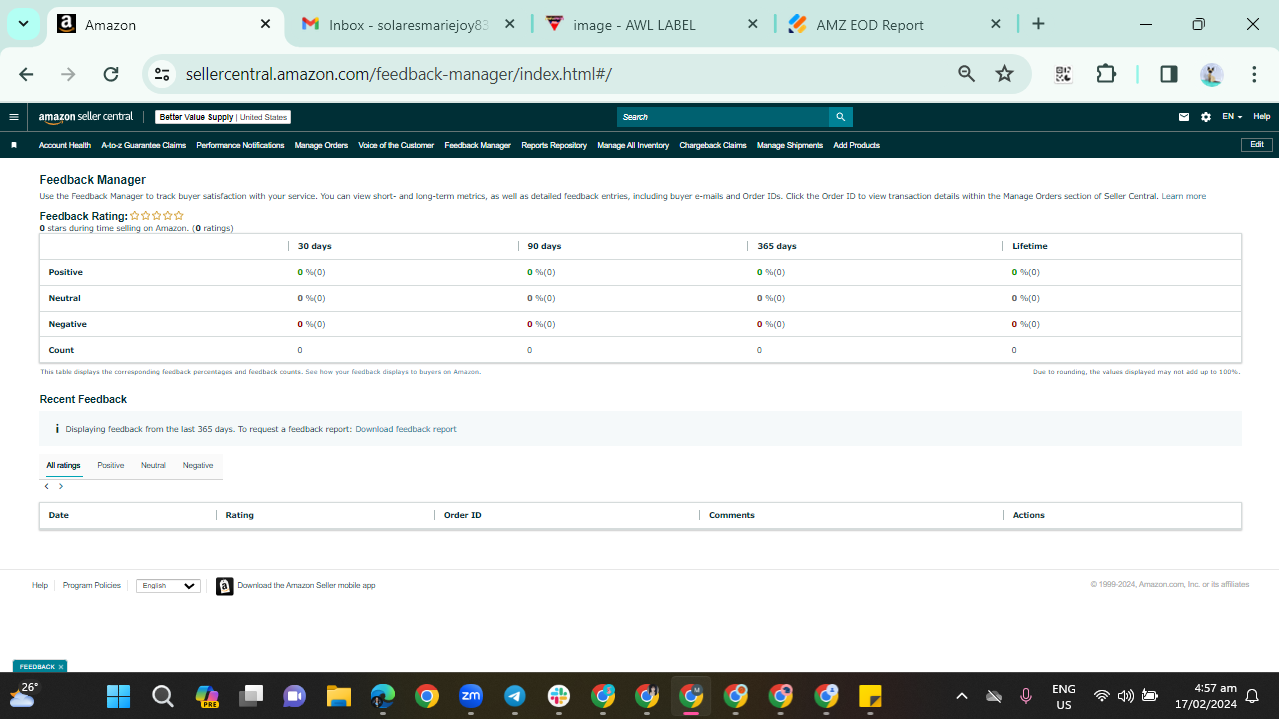Click the site information icon in the address bar
The image size is (1279, 719).
point(163,74)
